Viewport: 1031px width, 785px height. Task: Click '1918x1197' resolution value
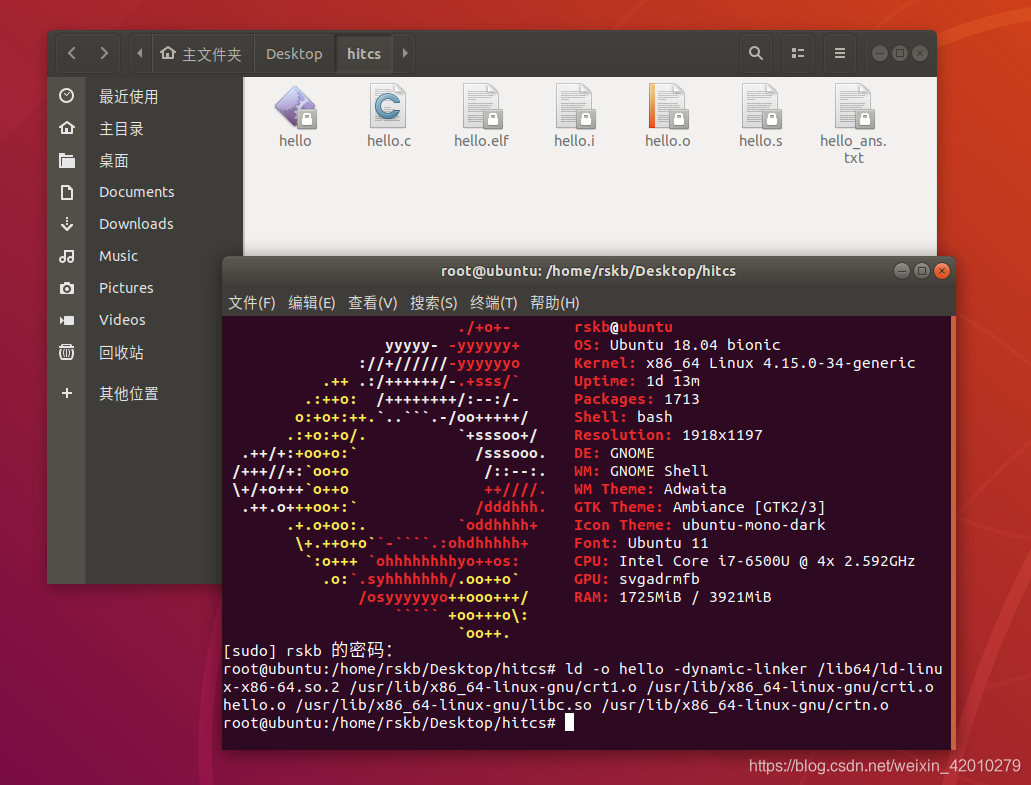[x=722, y=435]
